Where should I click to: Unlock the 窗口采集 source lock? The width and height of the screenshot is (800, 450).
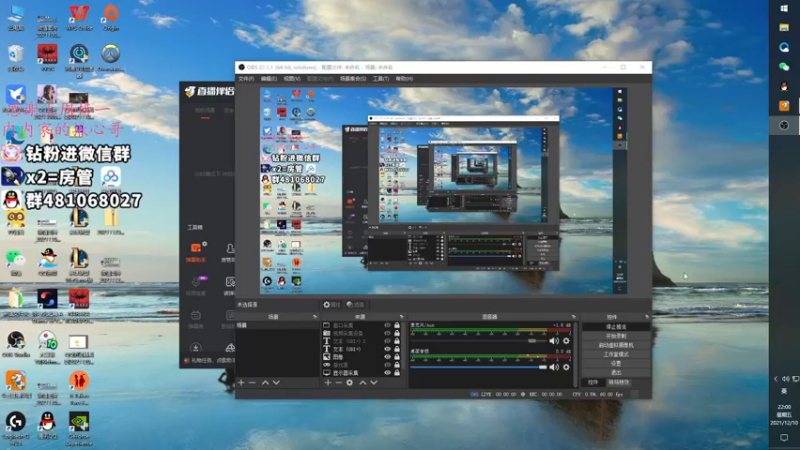click(x=397, y=325)
